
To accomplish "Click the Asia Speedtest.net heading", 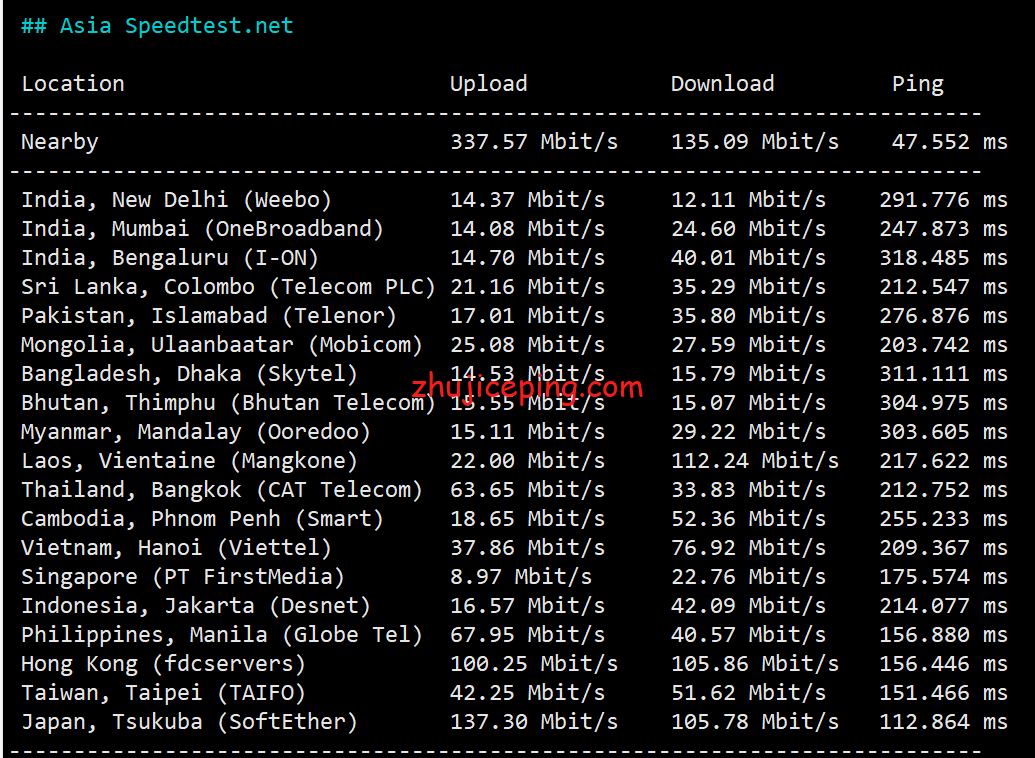I will (157, 26).
